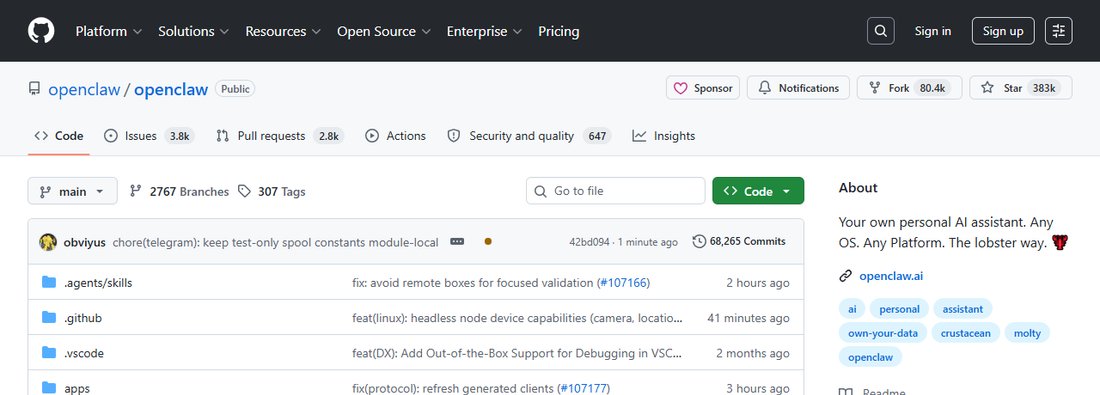Open the openclaw.ai website link

pos(891,276)
